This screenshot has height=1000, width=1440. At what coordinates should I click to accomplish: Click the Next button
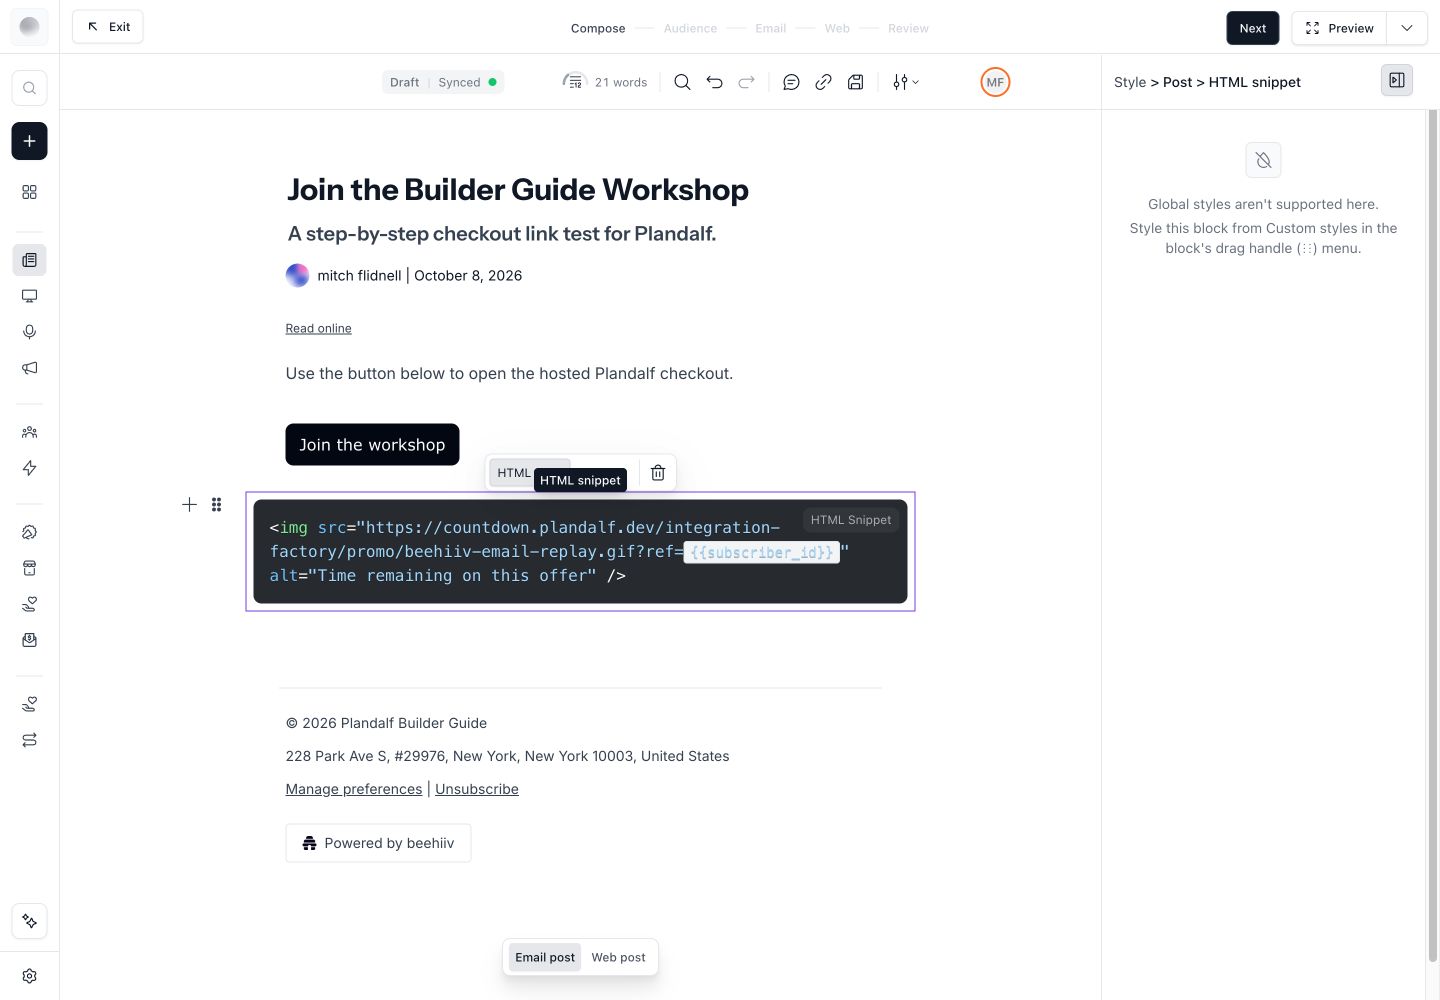pyautogui.click(x=1253, y=28)
